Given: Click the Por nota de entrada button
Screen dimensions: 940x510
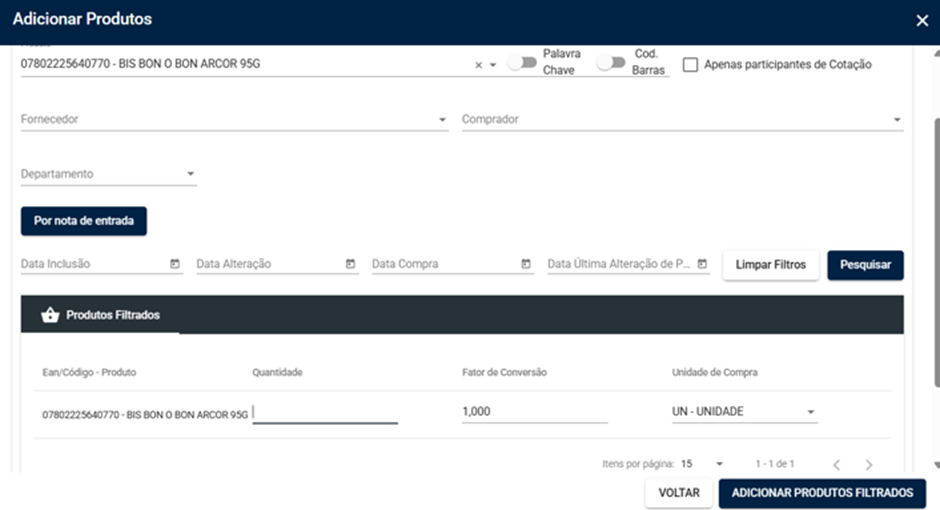Looking at the screenshot, I should click(84, 221).
